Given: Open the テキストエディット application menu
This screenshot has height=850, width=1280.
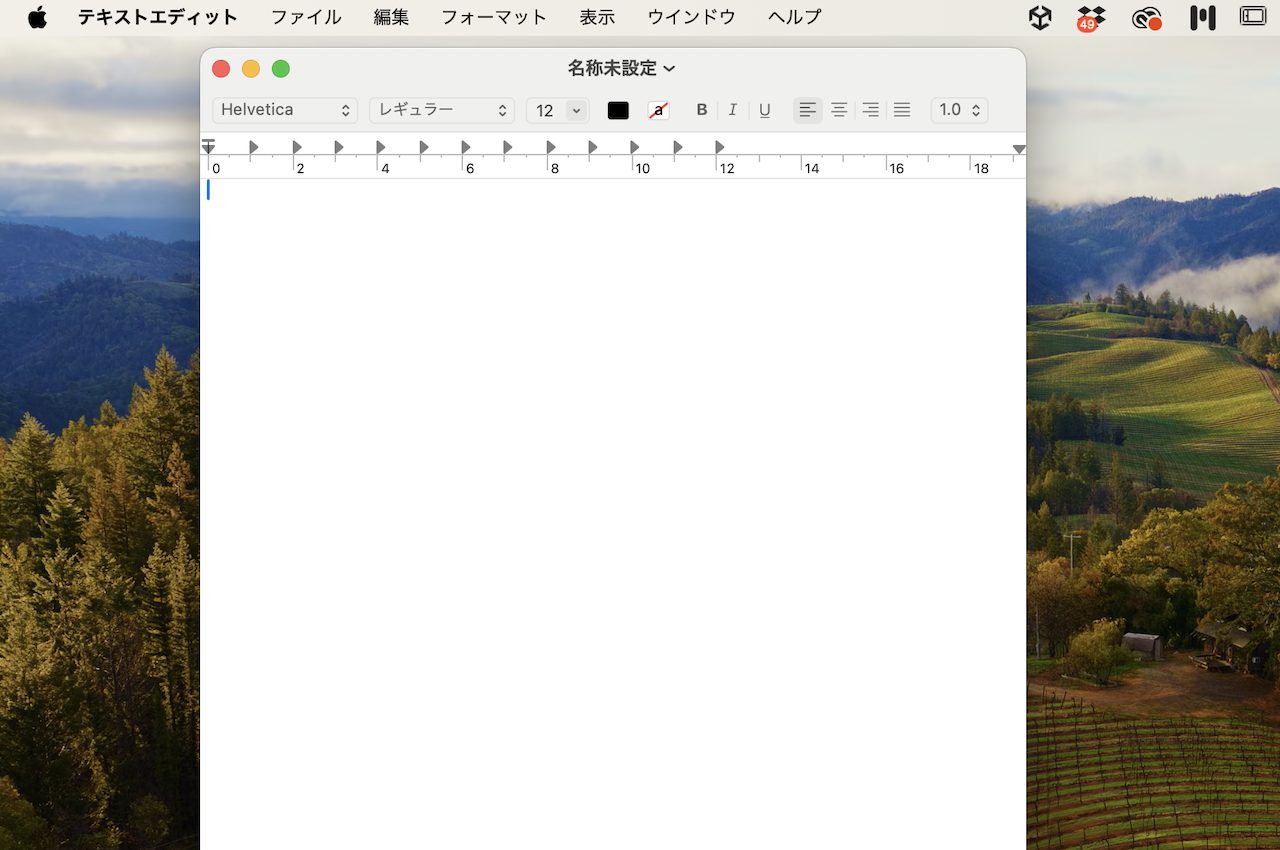Looking at the screenshot, I should [x=158, y=17].
